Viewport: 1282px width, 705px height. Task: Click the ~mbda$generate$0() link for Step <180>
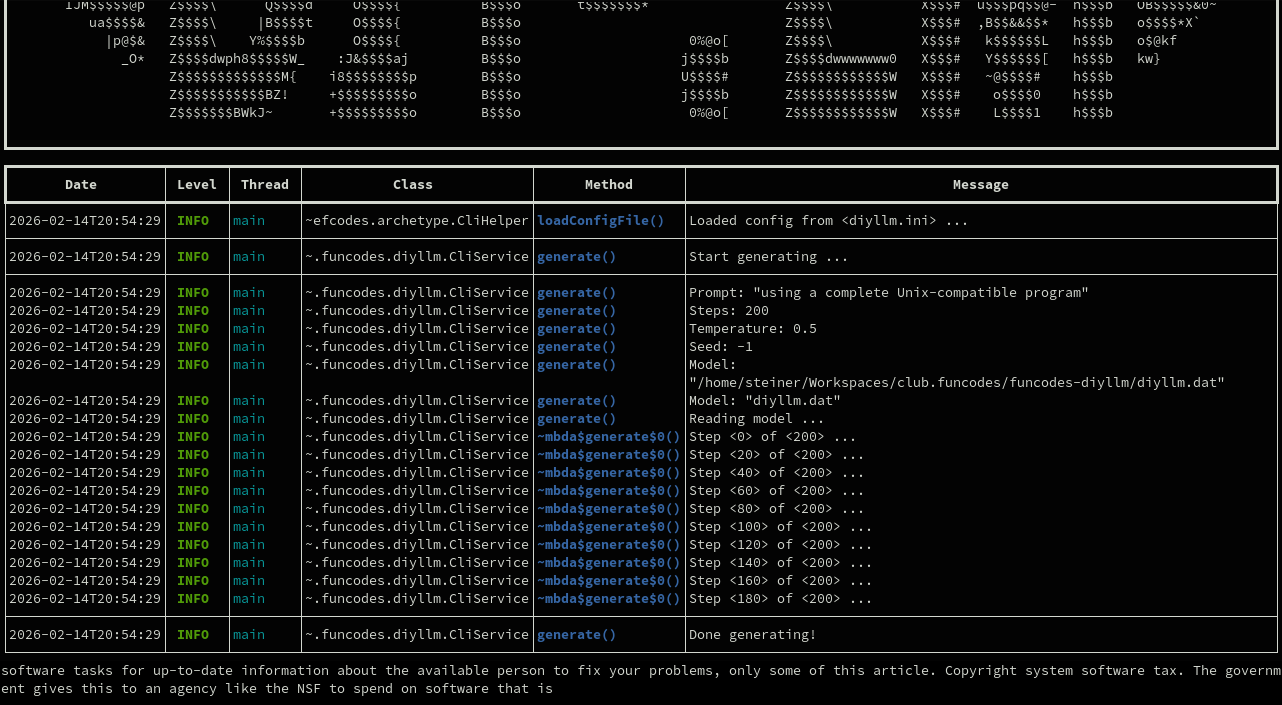coord(608,598)
